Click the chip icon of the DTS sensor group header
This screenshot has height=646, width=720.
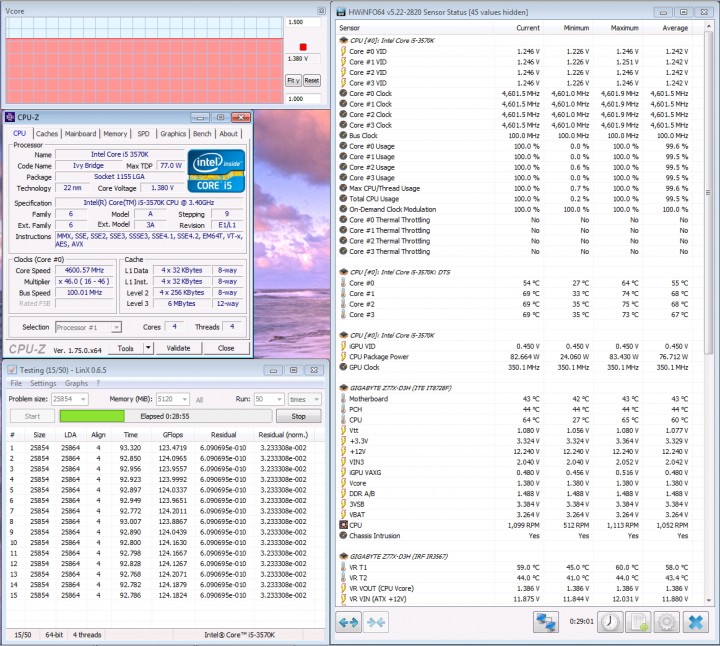point(343,272)
